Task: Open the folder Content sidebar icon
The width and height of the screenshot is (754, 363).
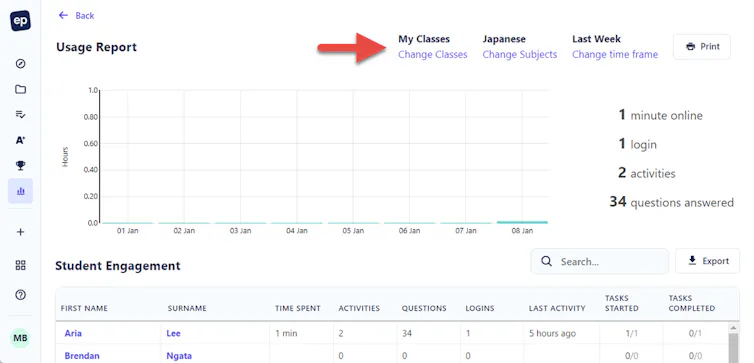Action: click(x=20, y=89)
